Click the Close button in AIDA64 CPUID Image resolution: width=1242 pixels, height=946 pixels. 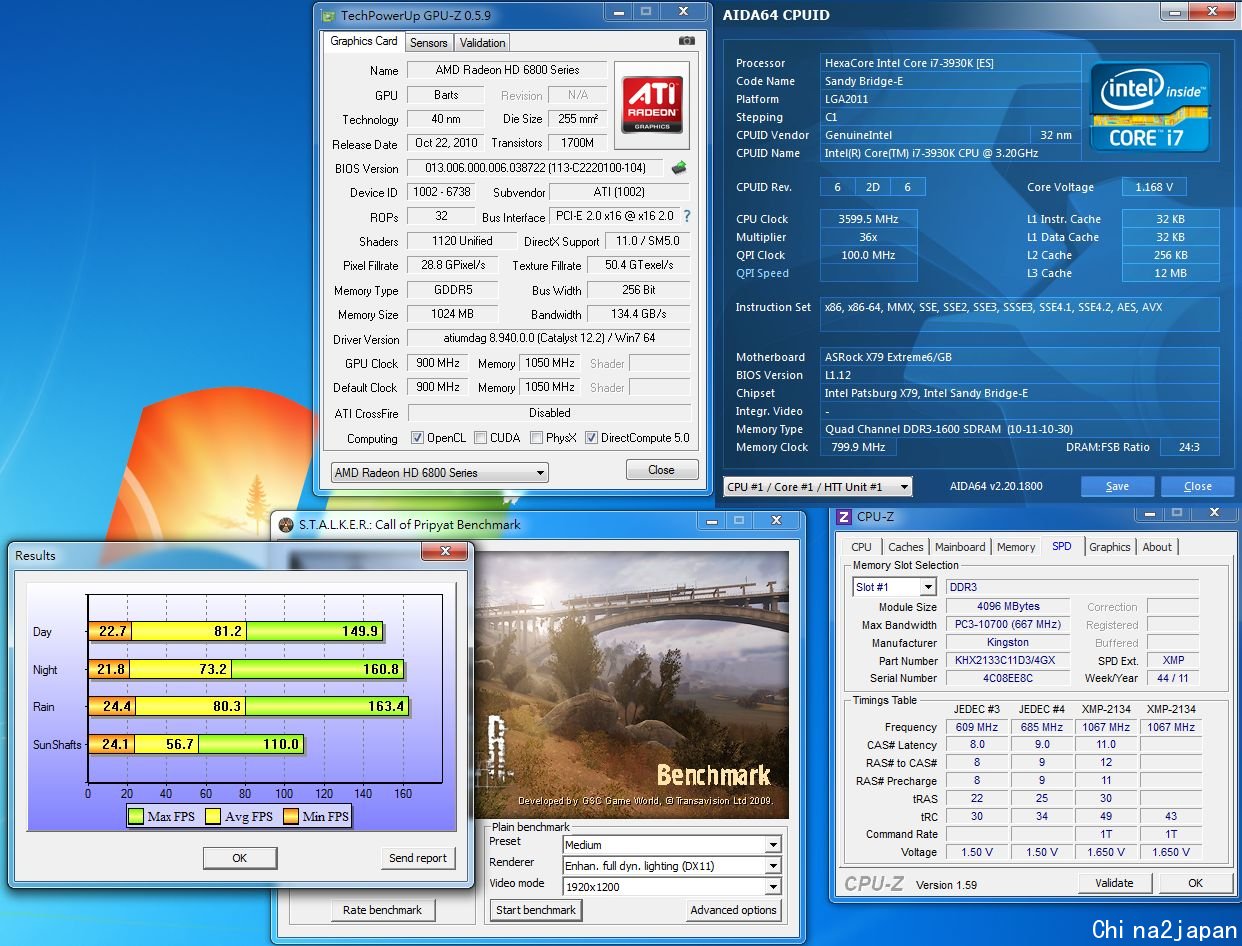point(1197,487)
